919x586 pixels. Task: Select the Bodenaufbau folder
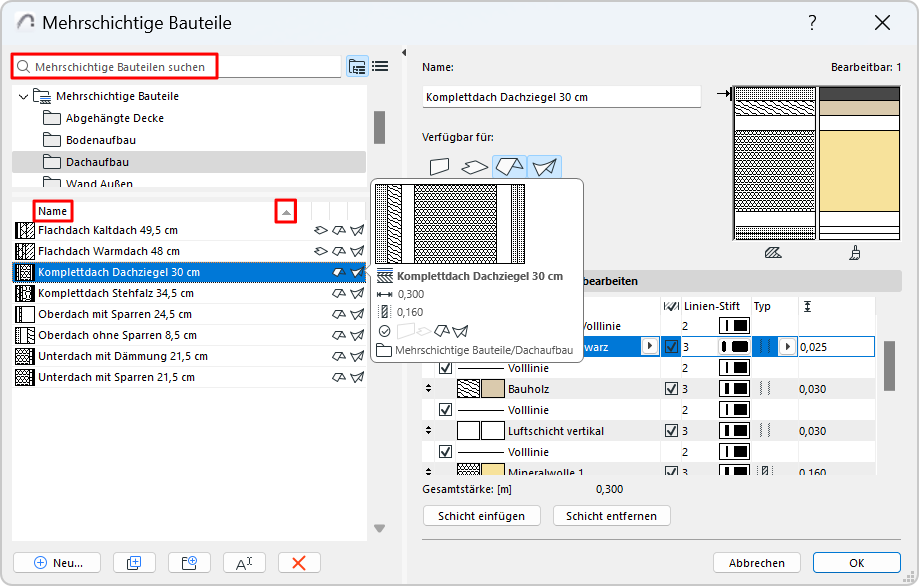(100, 140)
